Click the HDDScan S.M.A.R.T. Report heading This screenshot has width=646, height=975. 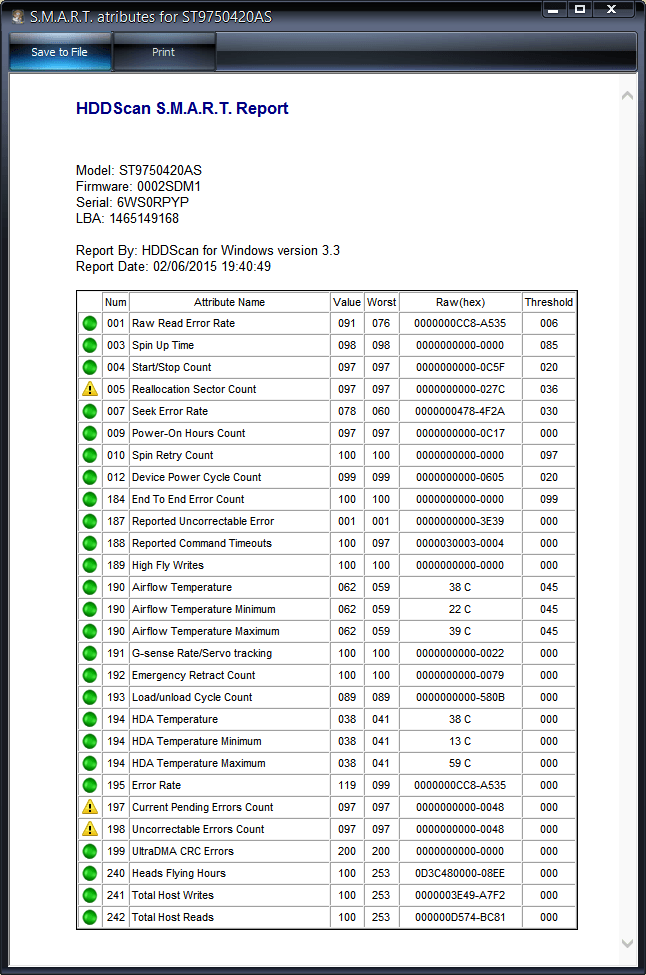coord(182,108)
